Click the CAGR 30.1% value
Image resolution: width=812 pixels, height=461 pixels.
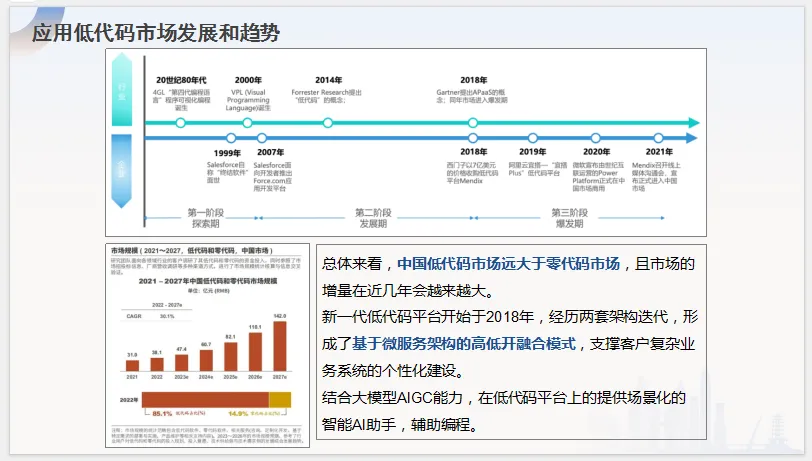(167, 316)
